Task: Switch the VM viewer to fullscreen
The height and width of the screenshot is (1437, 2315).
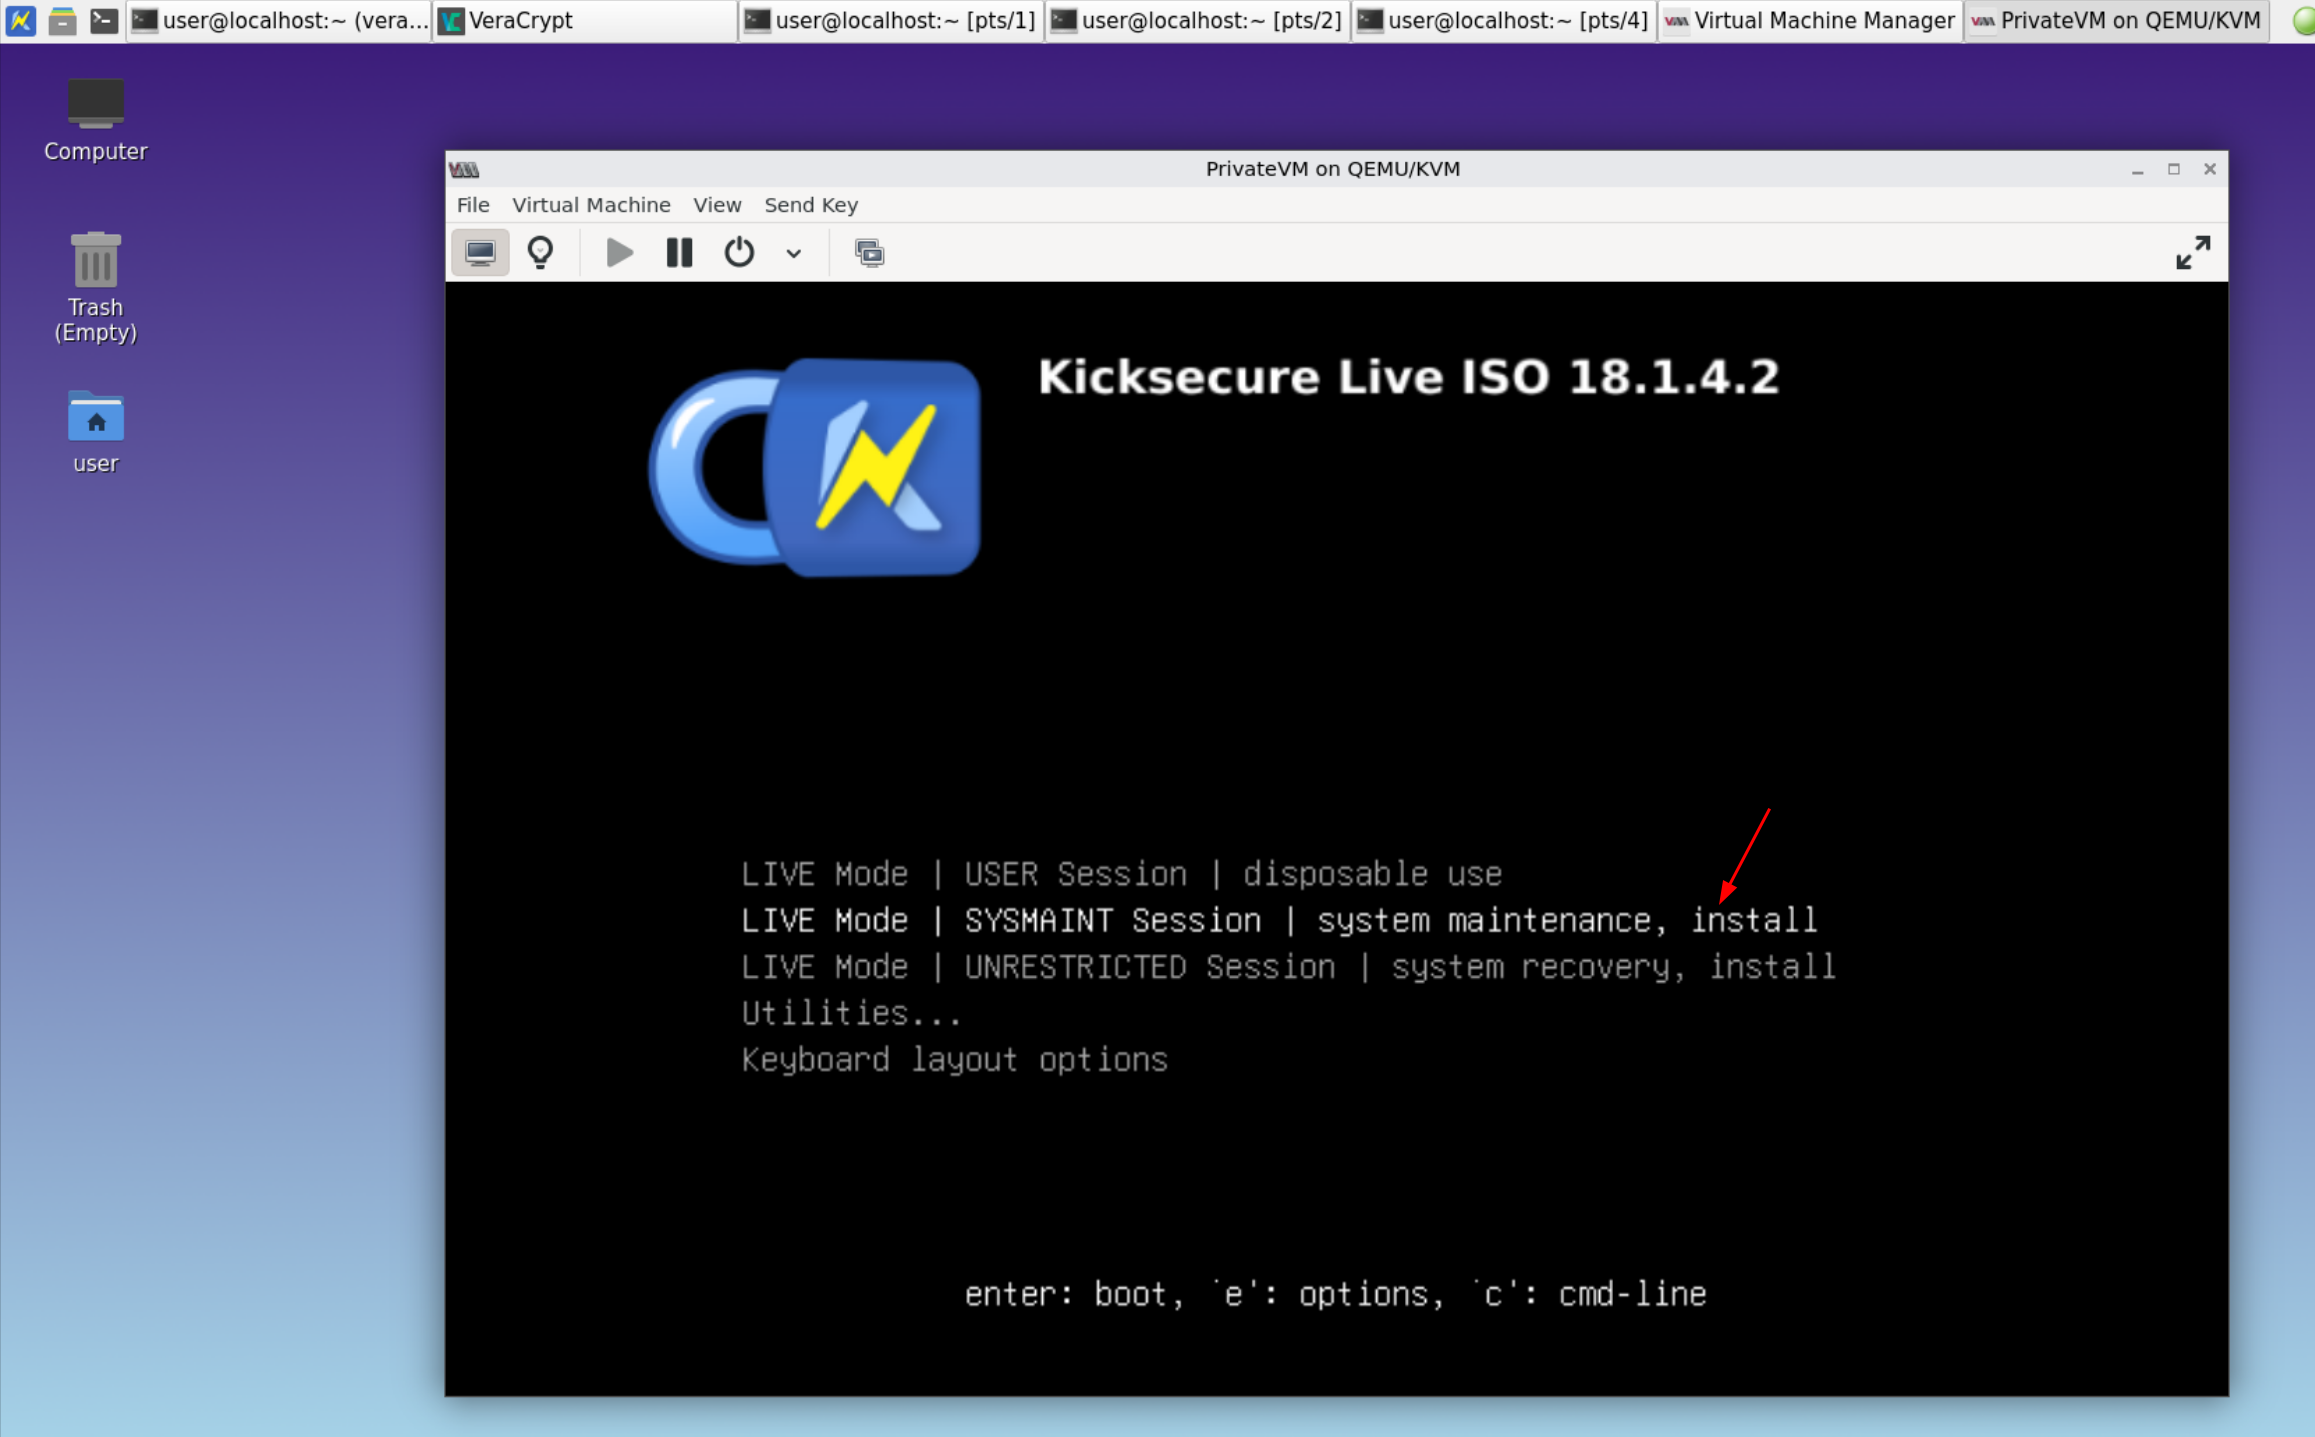Action: (x=2193, y=252)
